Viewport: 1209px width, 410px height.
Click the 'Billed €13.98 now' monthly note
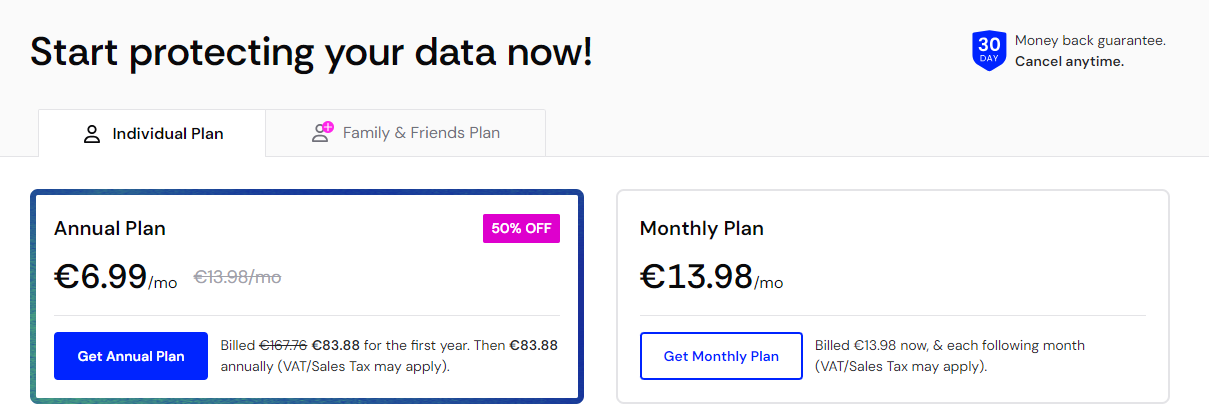pos(949,356)
